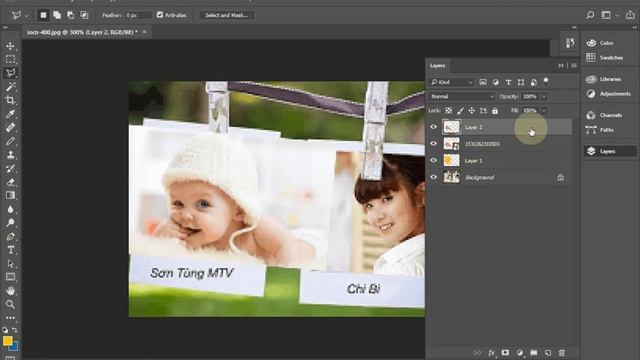Screen dimensions: 640x360
Task: Toggle the Anti-alias checkbox
Action: 160,15
